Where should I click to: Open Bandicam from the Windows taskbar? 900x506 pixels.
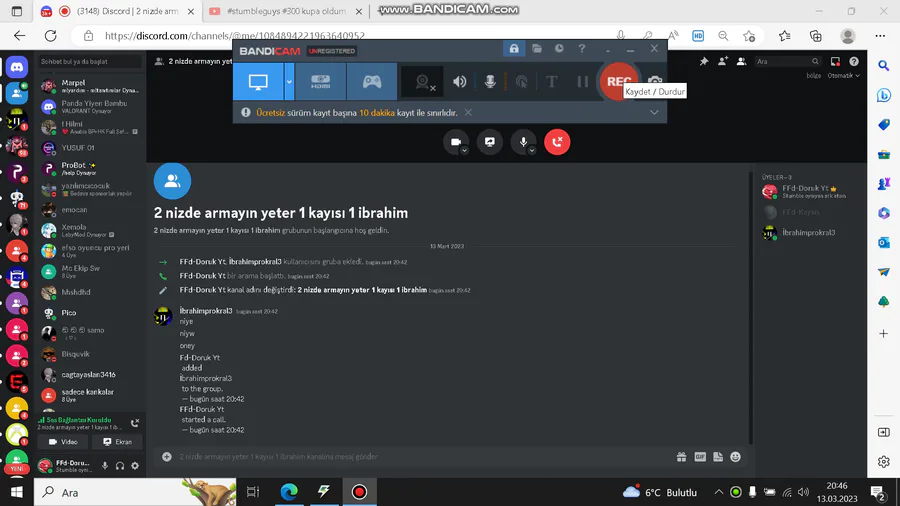pos(359,492)
